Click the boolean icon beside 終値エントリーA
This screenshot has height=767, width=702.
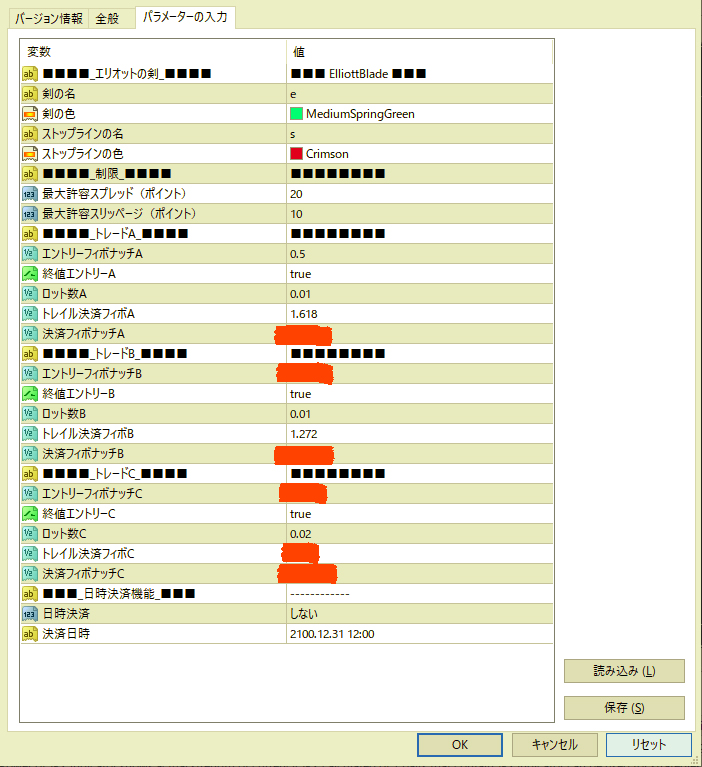29,274
